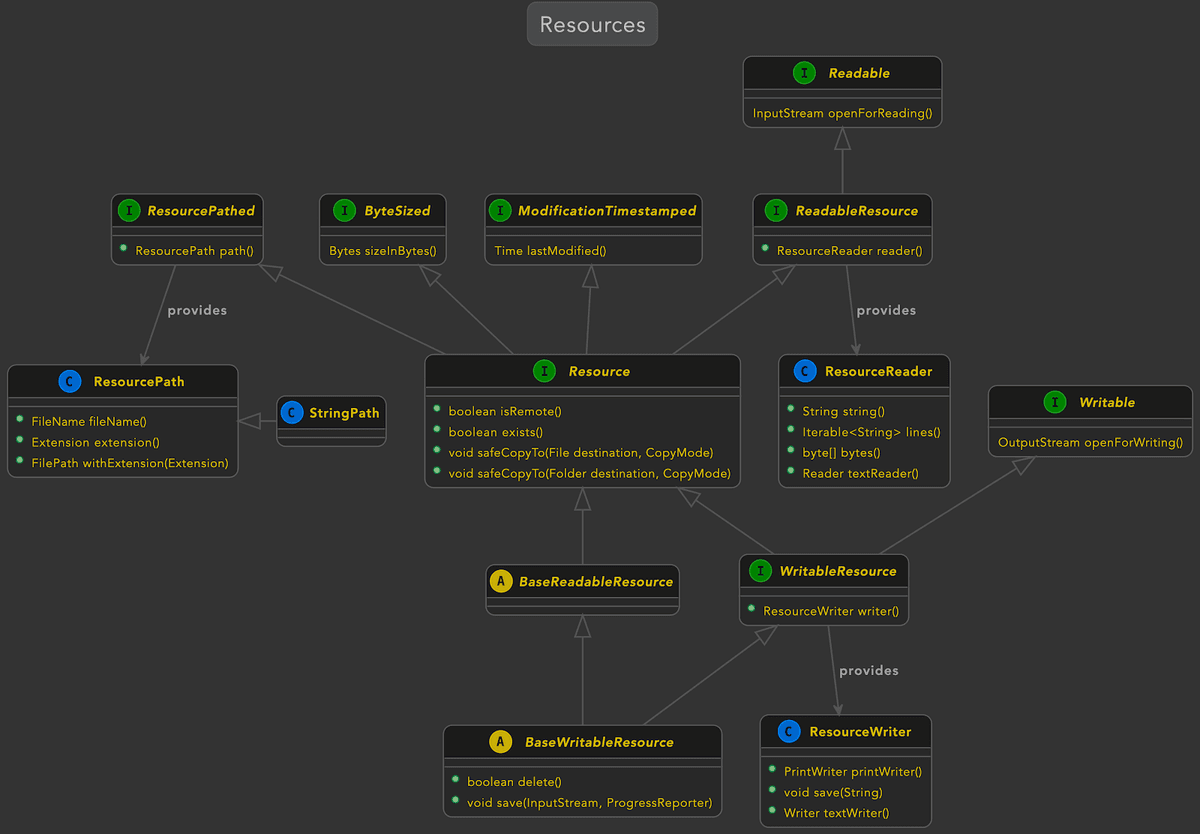Click the Resources diagram title box

coord(592,24)
